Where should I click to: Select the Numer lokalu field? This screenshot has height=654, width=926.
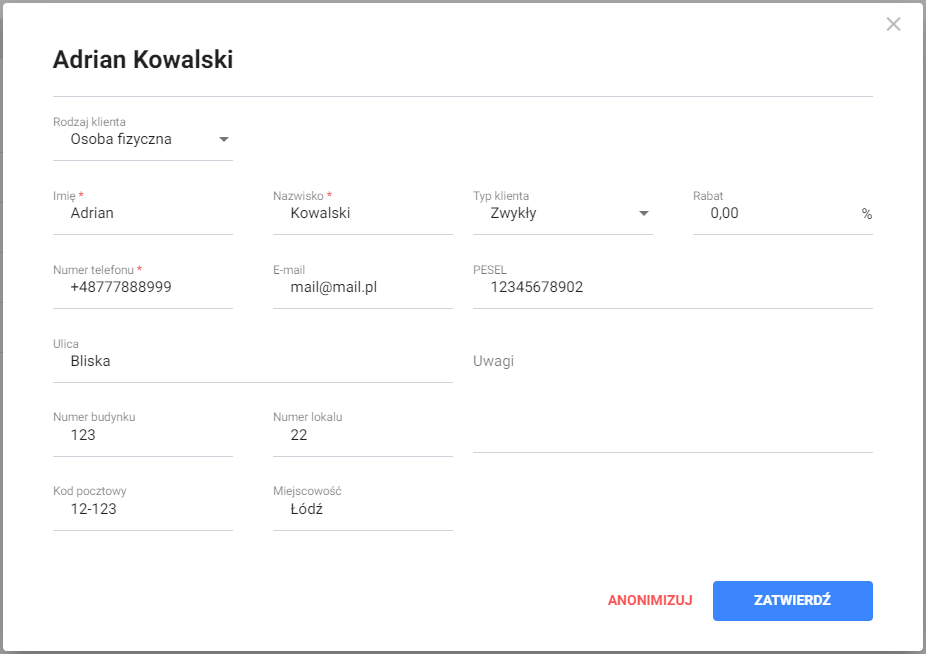click(x=362, y=435)
